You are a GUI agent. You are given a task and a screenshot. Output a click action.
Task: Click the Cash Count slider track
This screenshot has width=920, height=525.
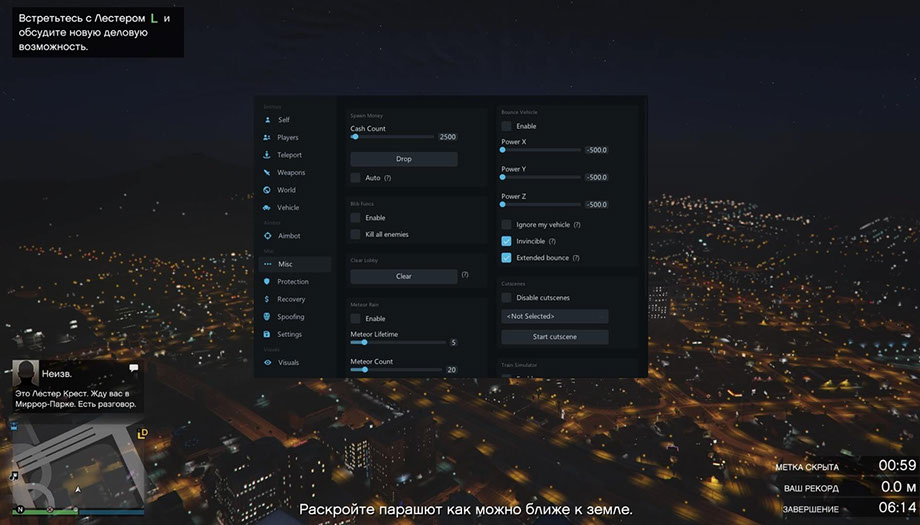click(392, 137)
